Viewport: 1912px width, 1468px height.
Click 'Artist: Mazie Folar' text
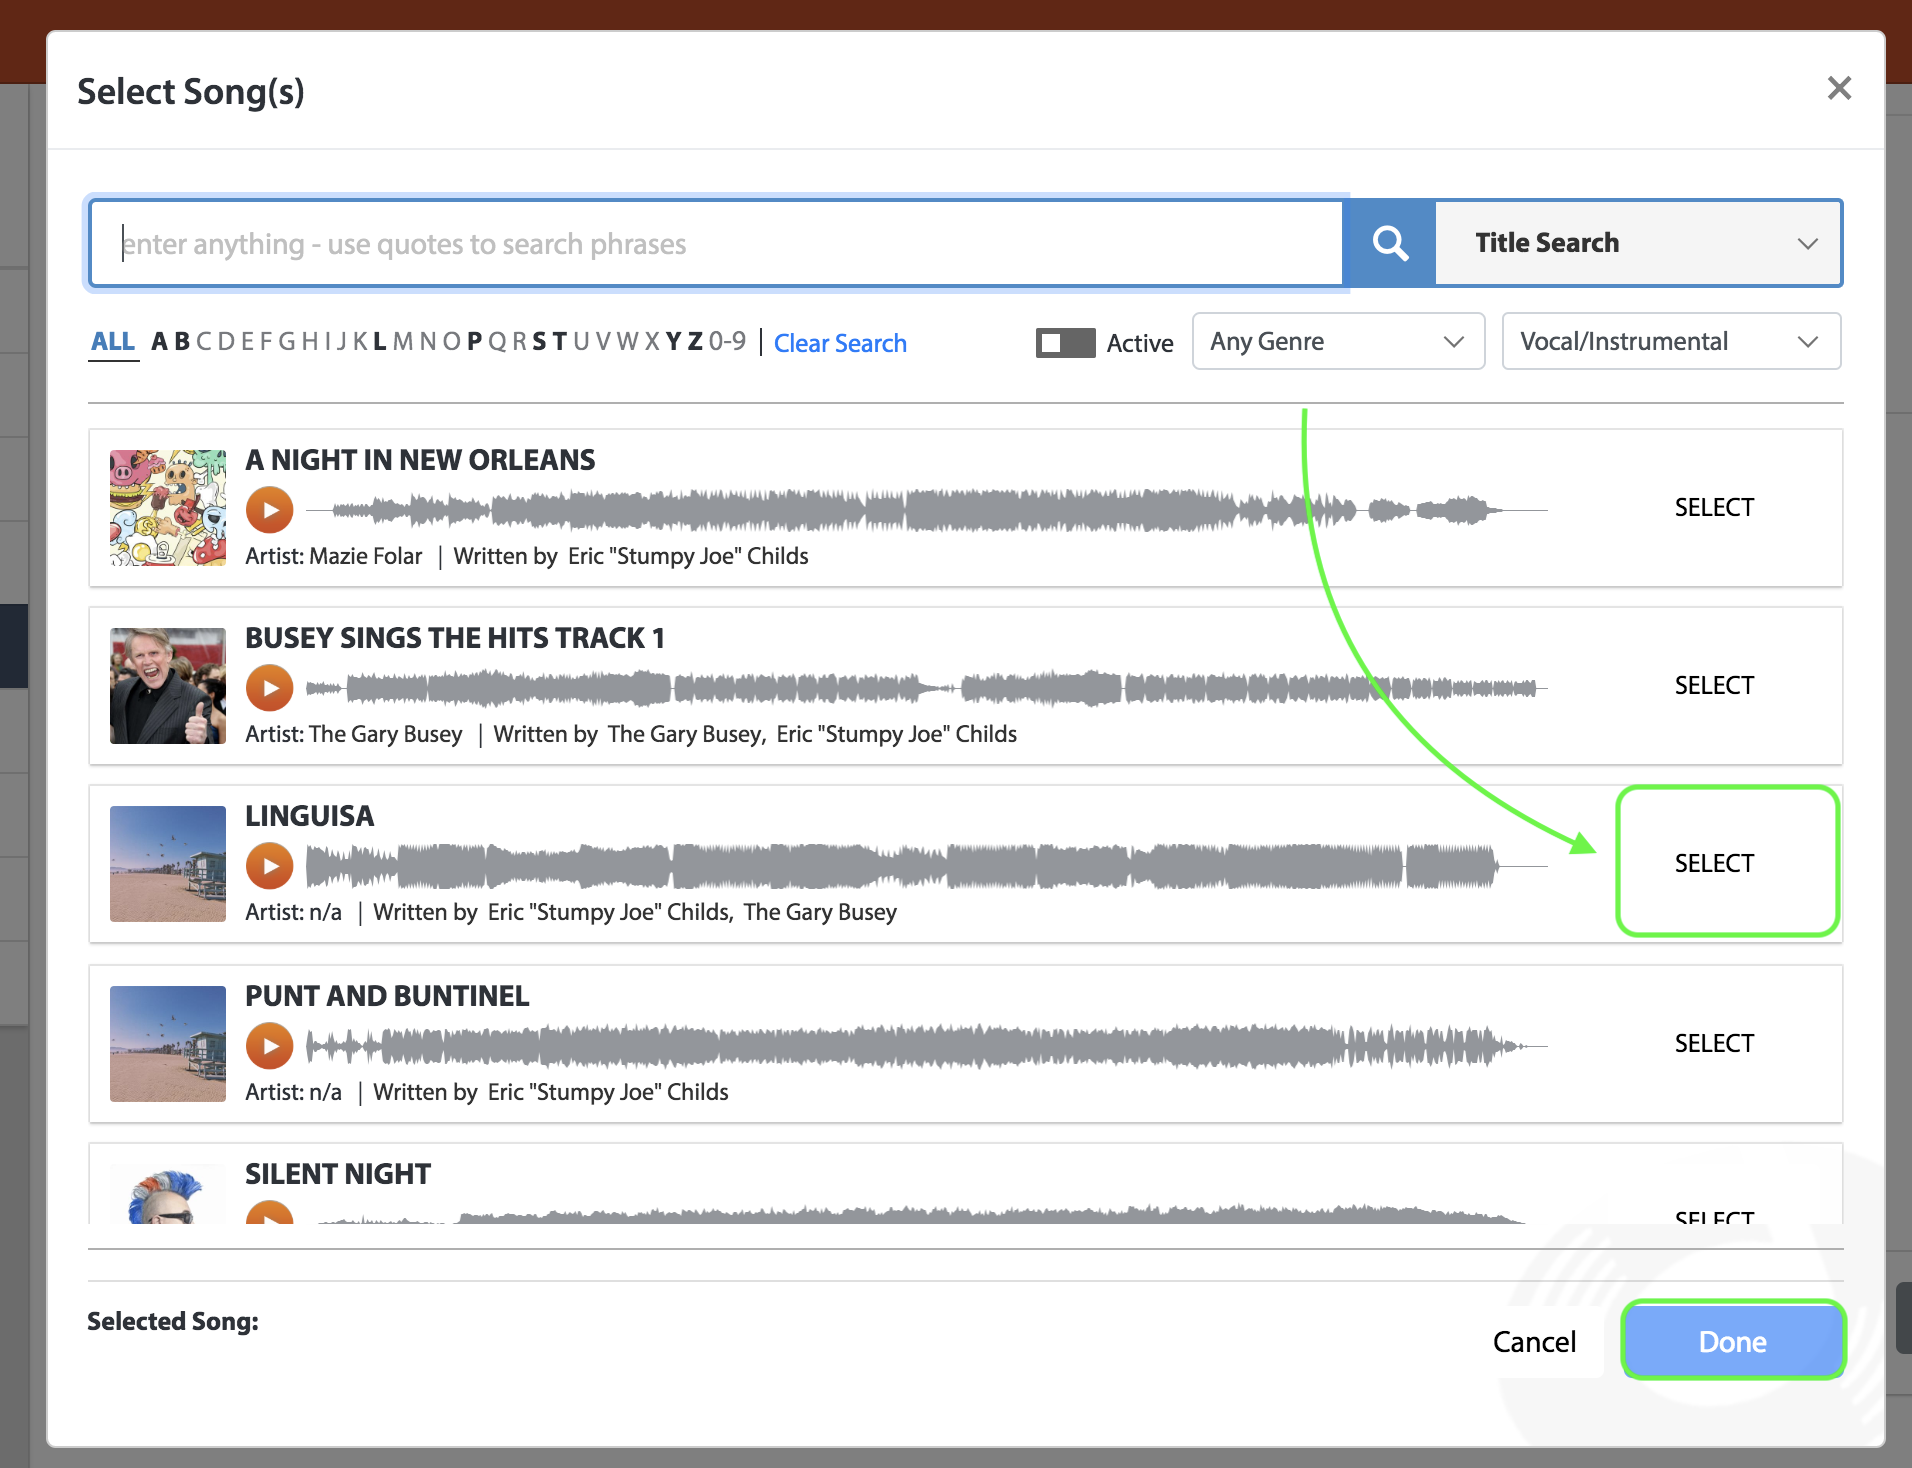(334, 556)
